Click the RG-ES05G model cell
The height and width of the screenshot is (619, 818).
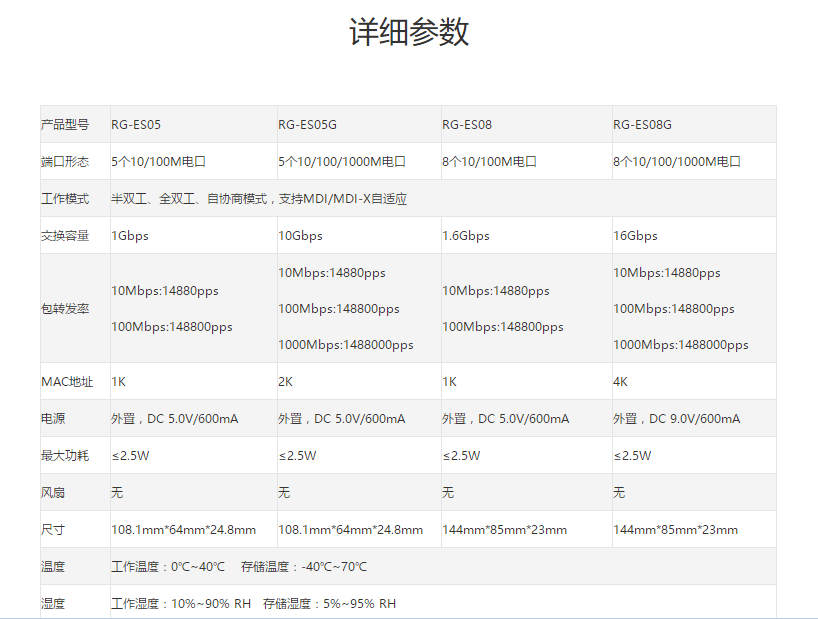pyautogui.click(x=307, y=125)
